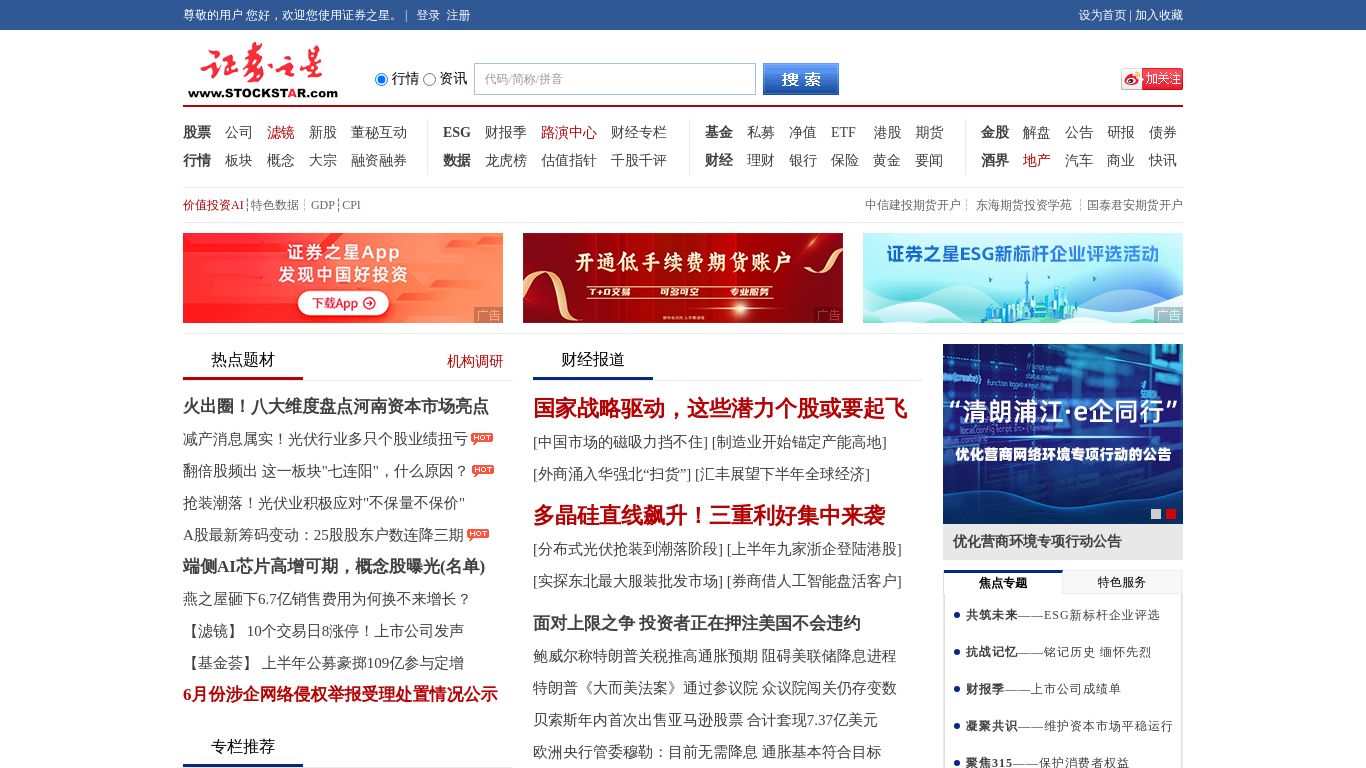Select the 热点题材 tab

(x=243, y=360)
